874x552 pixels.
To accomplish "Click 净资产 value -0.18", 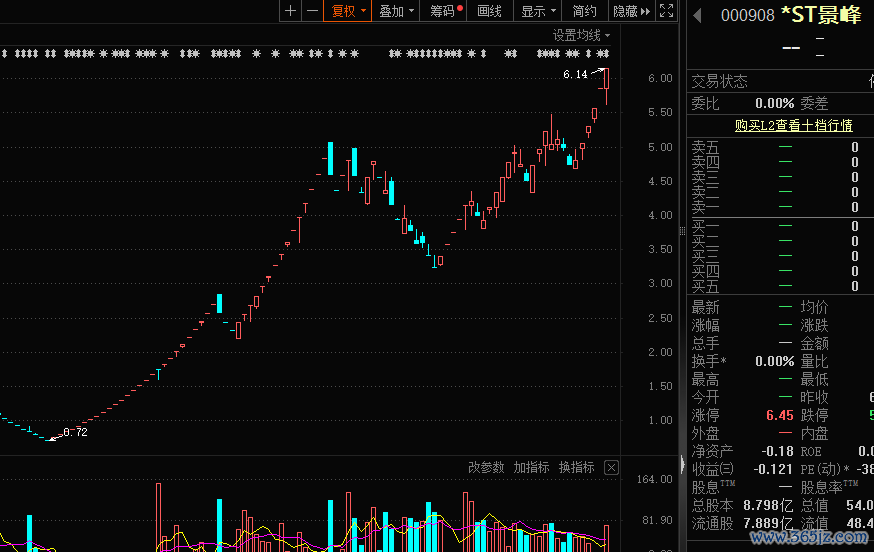I will pyautogui.click(x=777, y=451).
